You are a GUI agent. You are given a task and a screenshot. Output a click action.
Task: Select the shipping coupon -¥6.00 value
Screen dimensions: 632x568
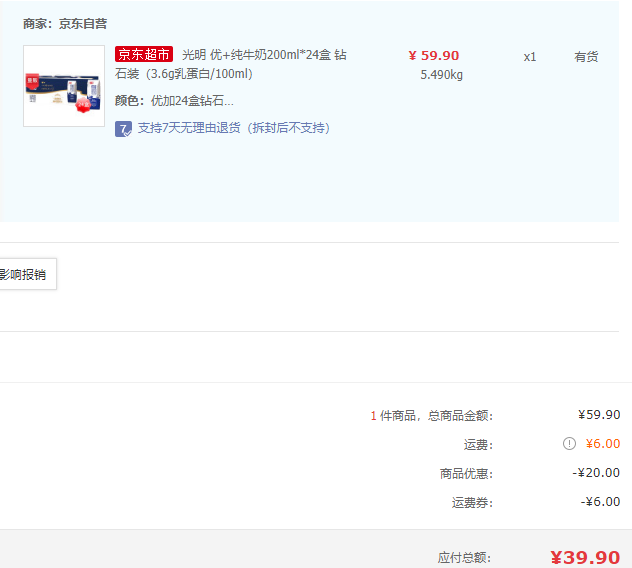coord(600,501)
